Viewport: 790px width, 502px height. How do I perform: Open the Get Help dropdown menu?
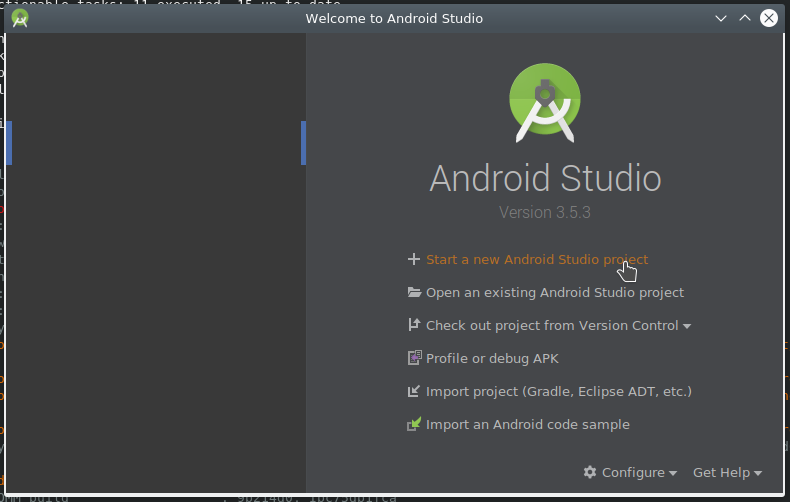pyautogui.click(x=727, y=472)
